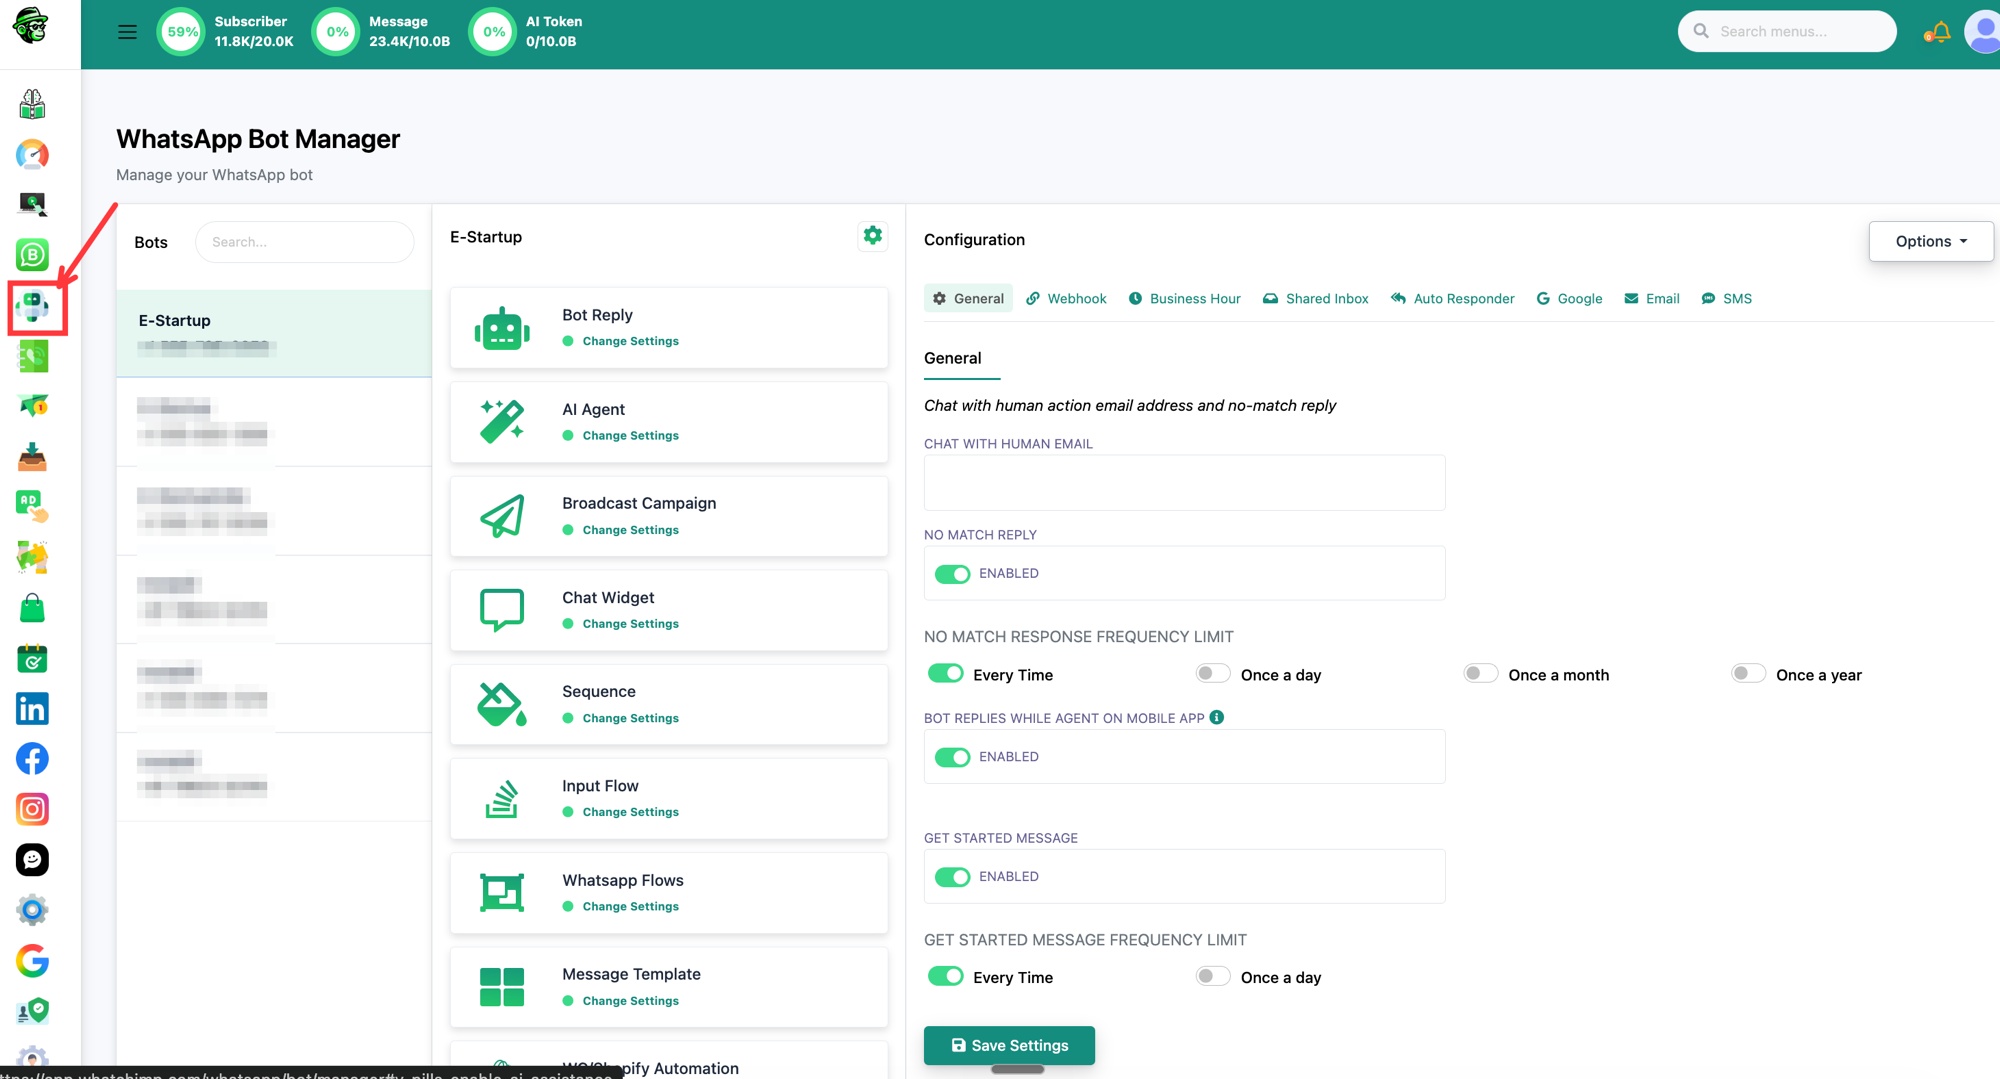Click the Bots search field

click(304, 242)
